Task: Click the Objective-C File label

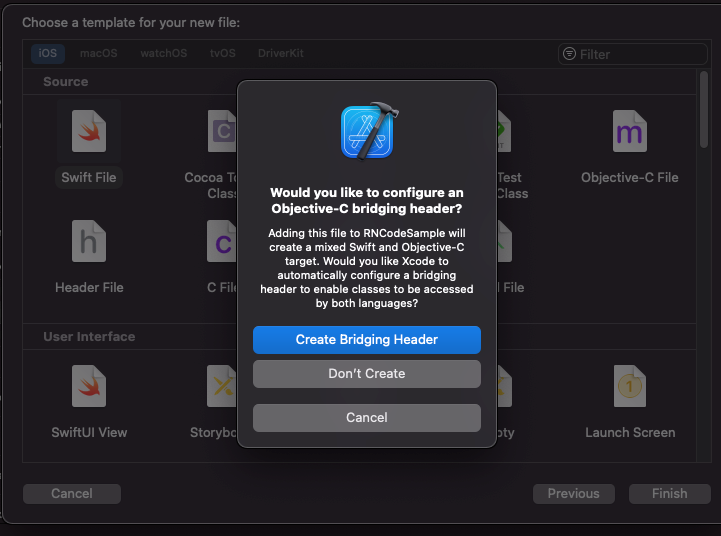Action: point(629,177)
